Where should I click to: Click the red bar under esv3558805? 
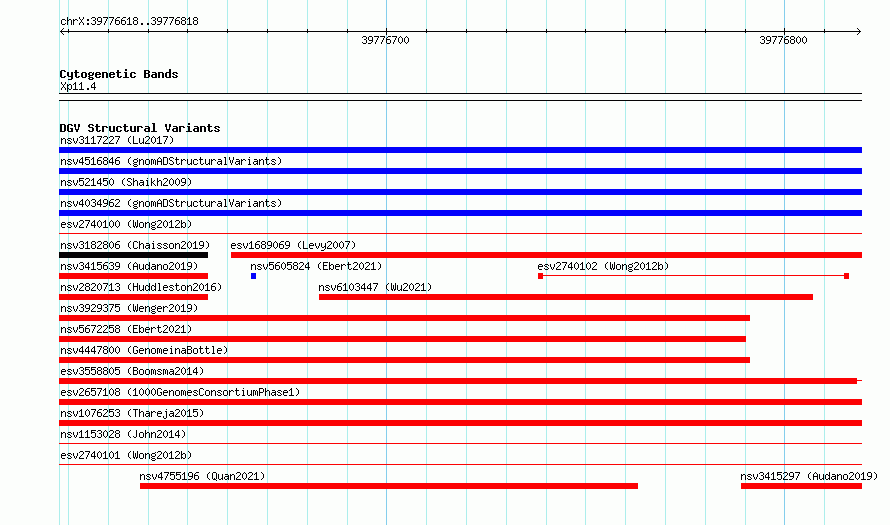click(x=458, y=381)
